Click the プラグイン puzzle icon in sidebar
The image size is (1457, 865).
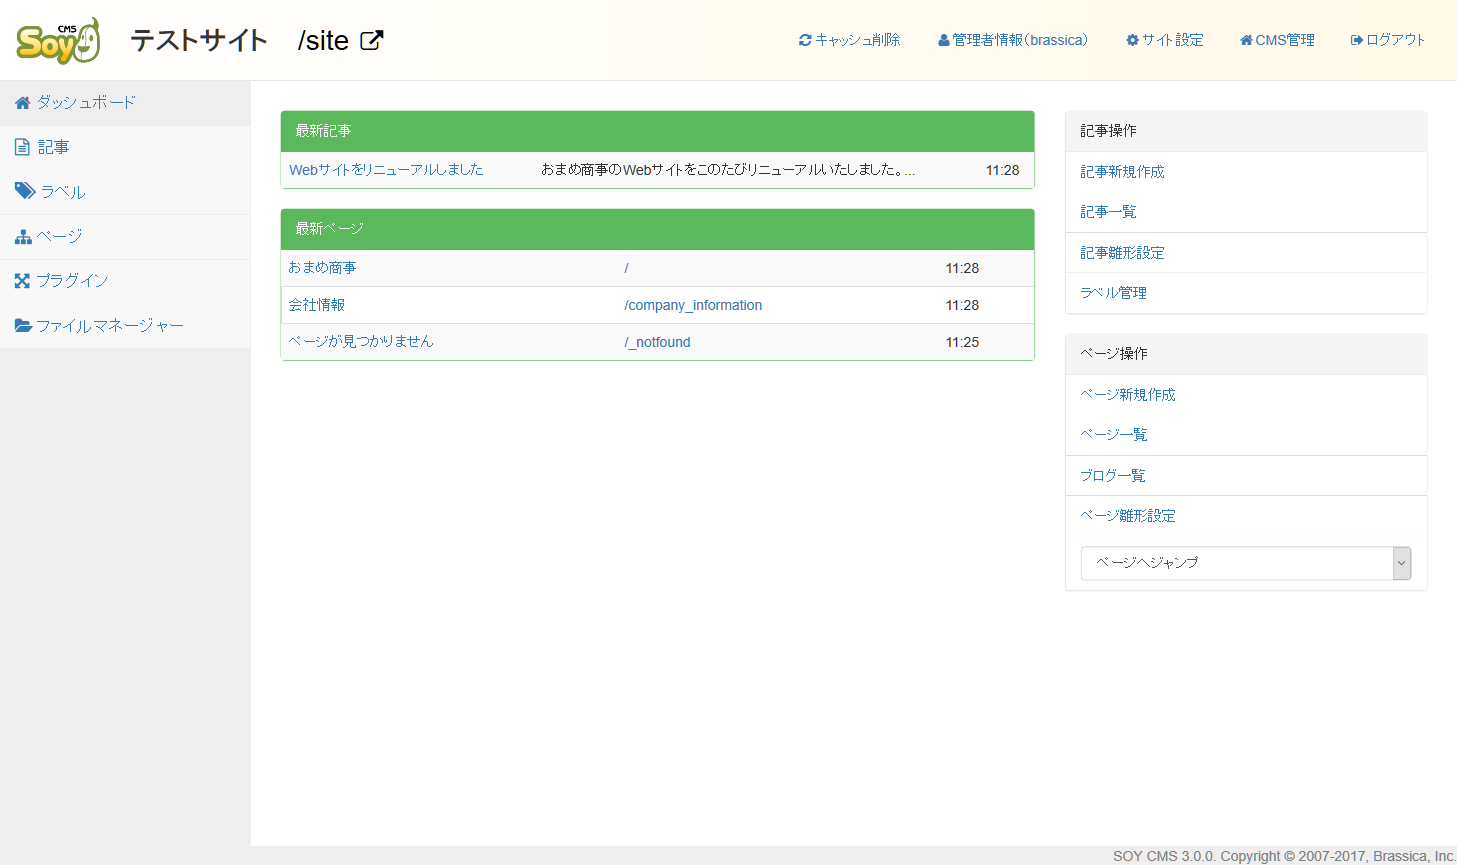(22, 281)
